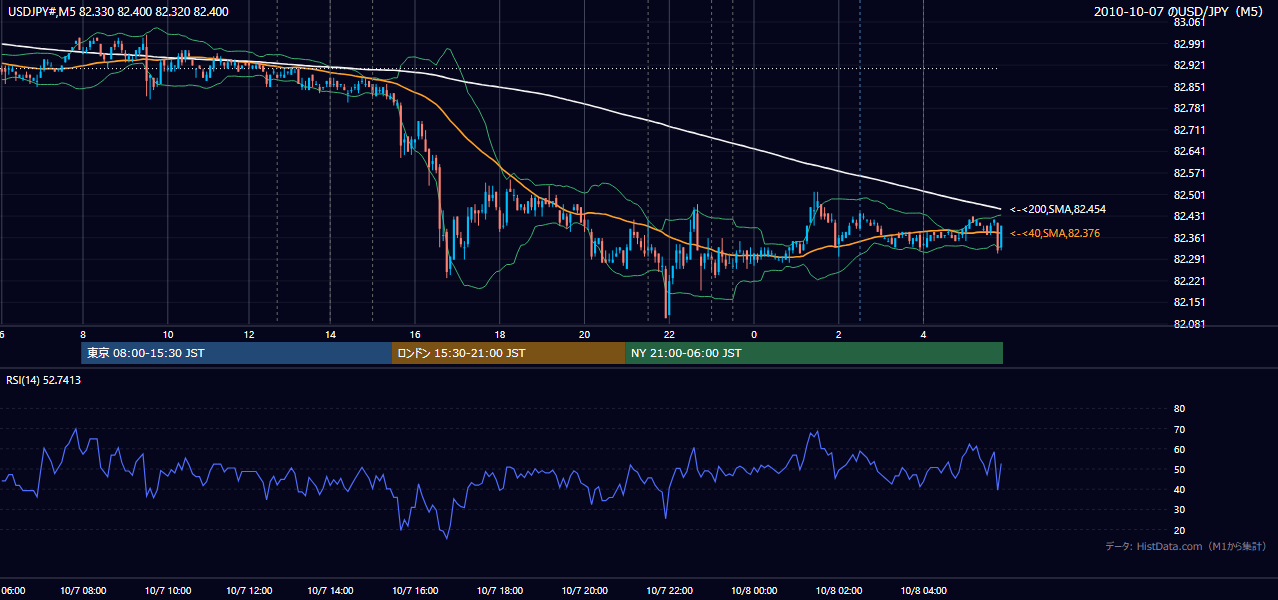The height and width of the screenshot is (600, 1278).
Task: Click price axis value 82.291
Action: (x=1189, y=259)
